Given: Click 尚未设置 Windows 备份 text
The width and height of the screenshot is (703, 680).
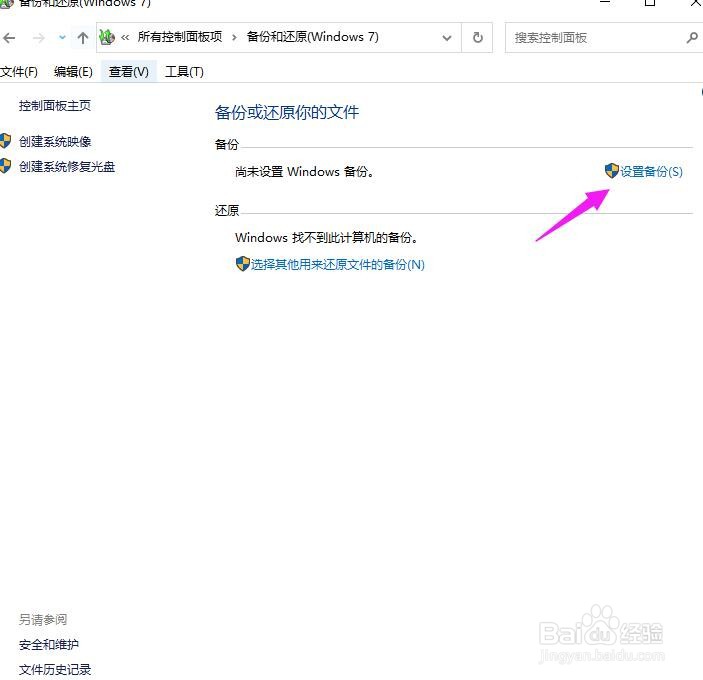Looking at the screenshot, I should pos(305,172).
